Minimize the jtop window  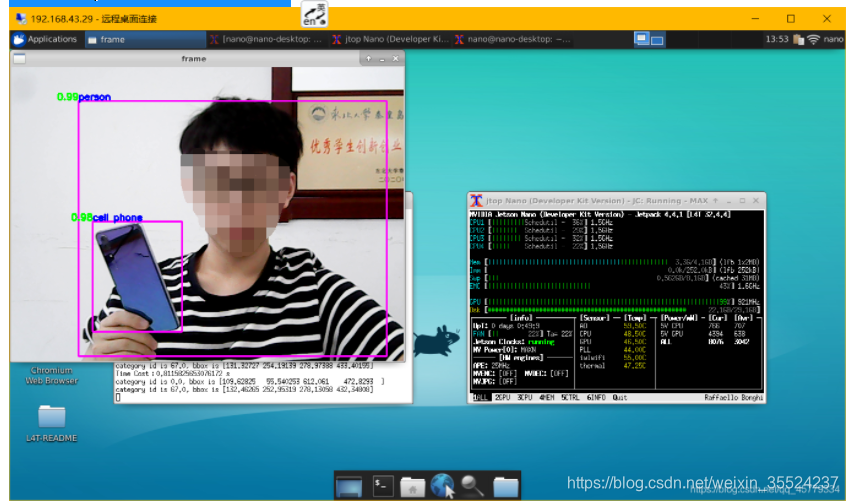(x=729, y=200)
